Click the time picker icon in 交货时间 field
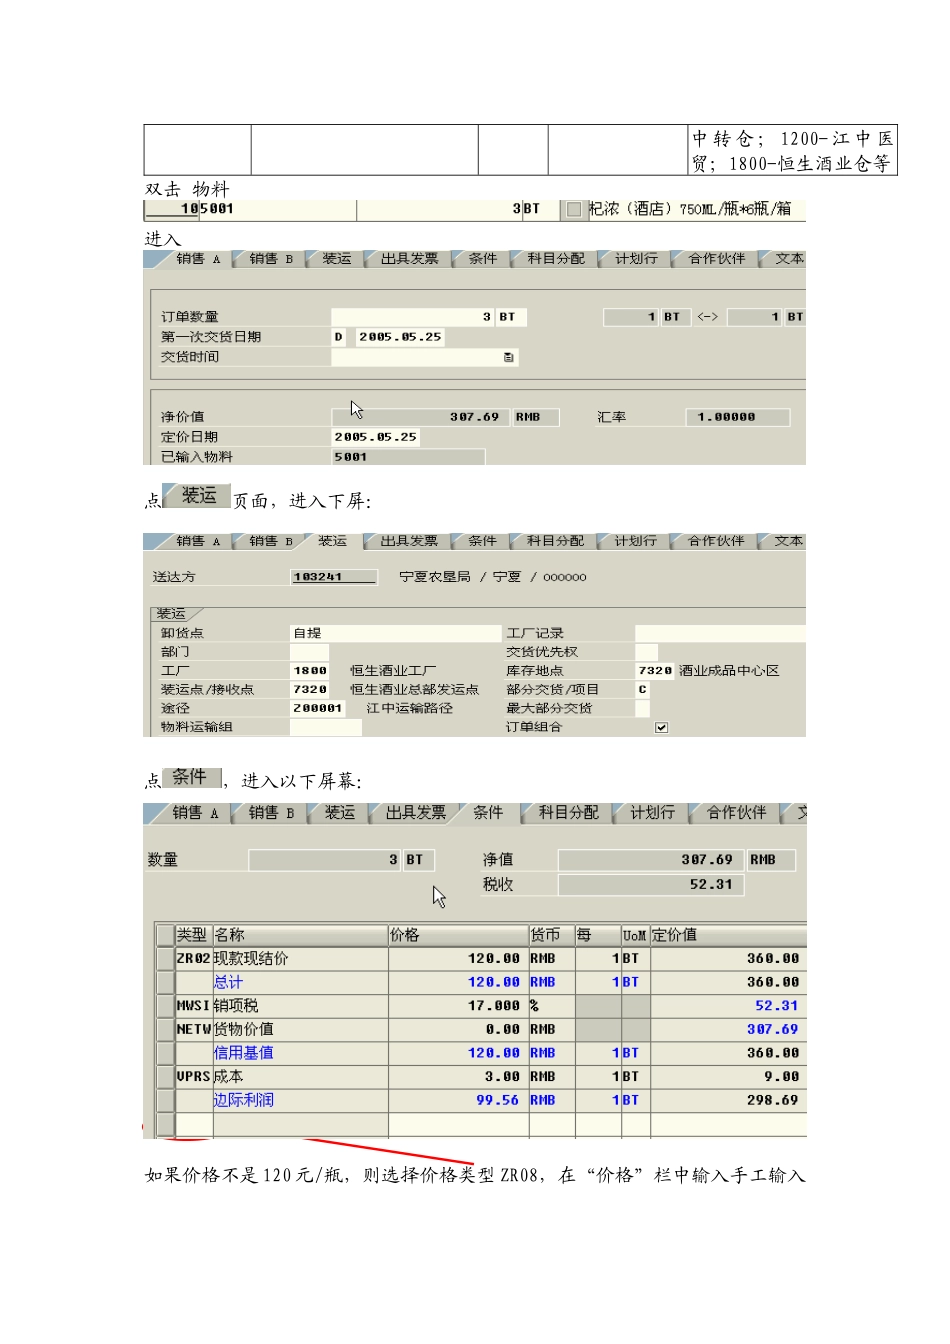950x1344 pixels. pyautogui.click(x=509, y=357)
